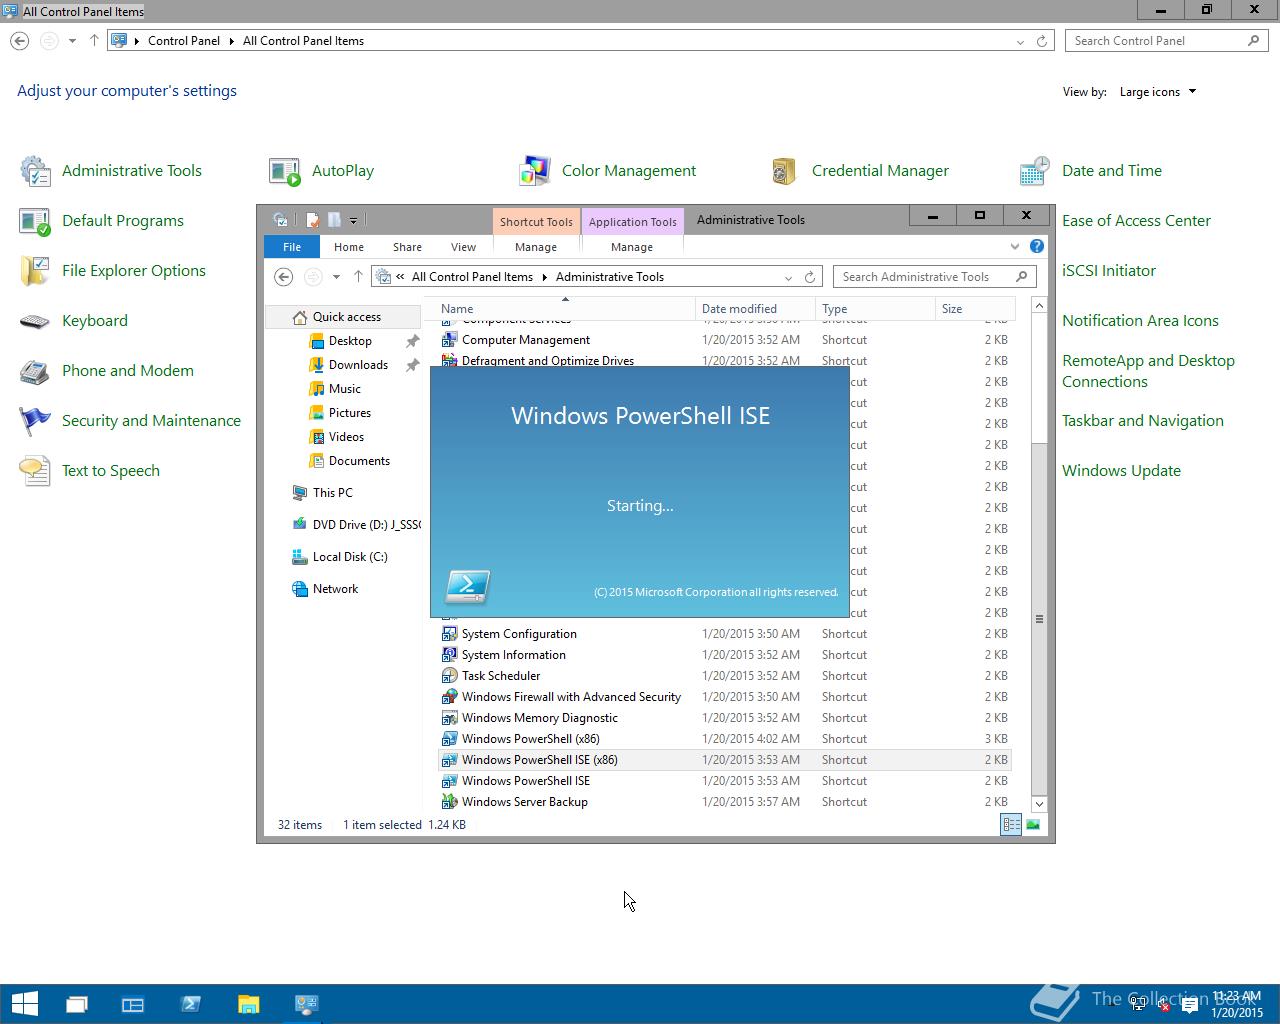The width and height of the screenshot is (1280, 1024).
Task: Expand Administrative Tools address dropdown
Action: tap(788, 277)
